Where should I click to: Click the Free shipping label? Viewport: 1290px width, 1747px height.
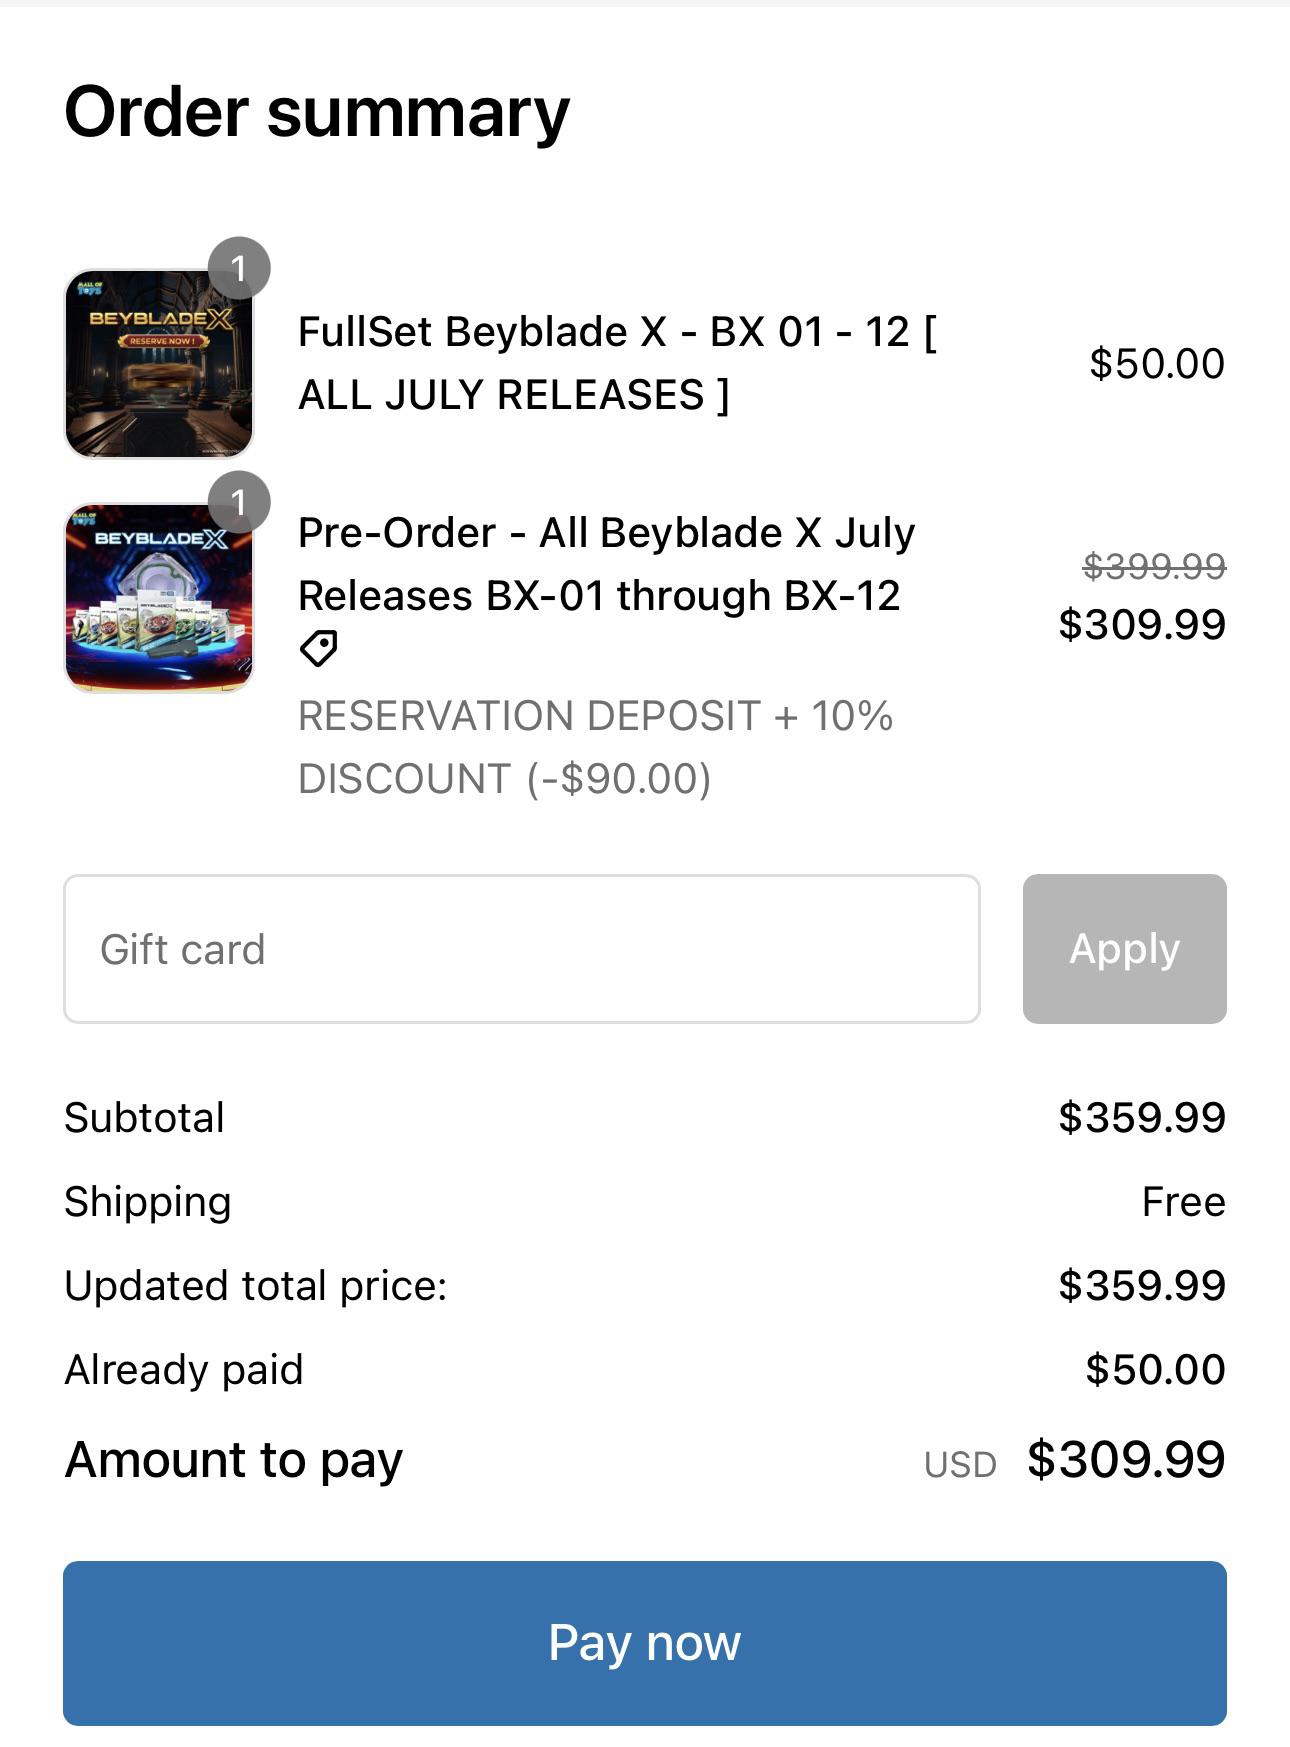1186,1200
